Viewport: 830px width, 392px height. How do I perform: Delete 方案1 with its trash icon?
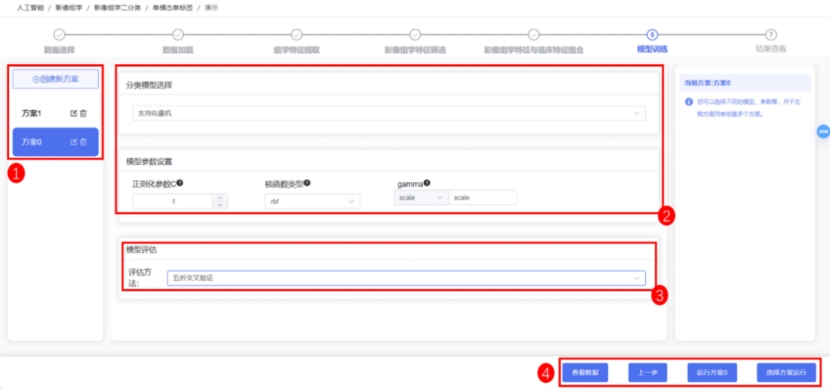83,114
